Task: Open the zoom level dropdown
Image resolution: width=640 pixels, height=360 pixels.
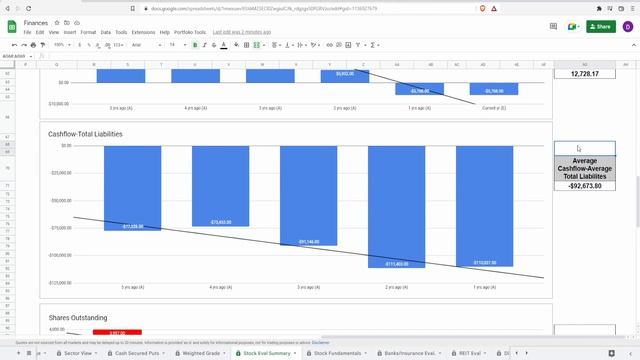Action: tap(62, 45)
